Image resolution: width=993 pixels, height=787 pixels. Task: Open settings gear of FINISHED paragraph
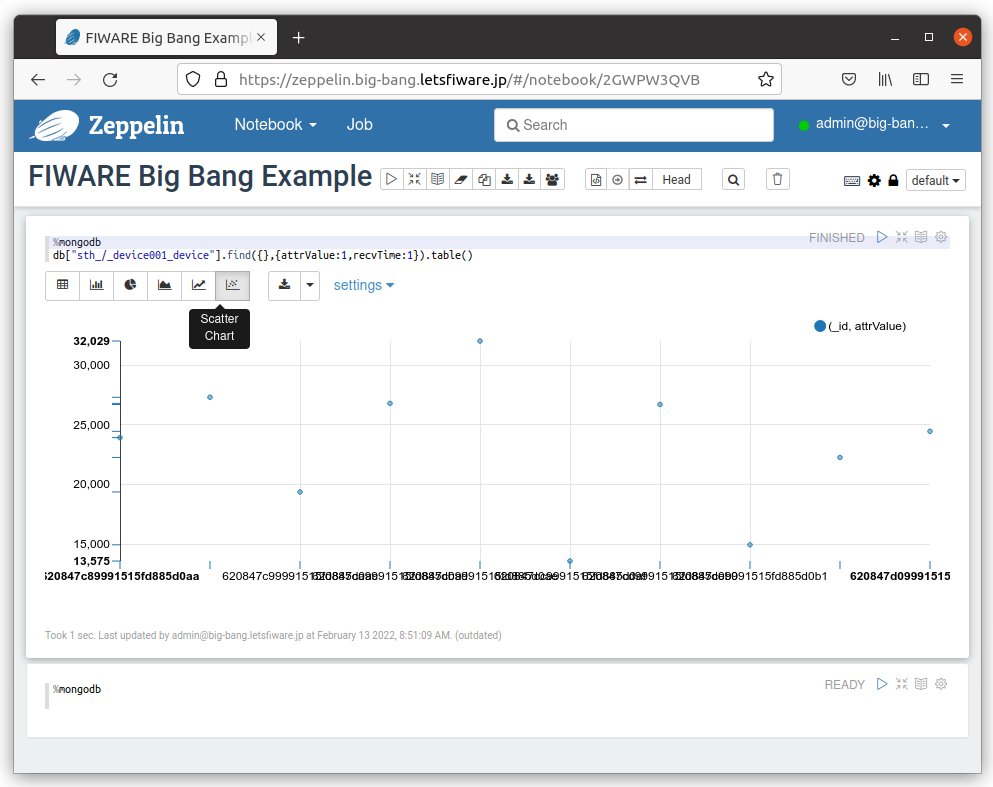point(941,237)
